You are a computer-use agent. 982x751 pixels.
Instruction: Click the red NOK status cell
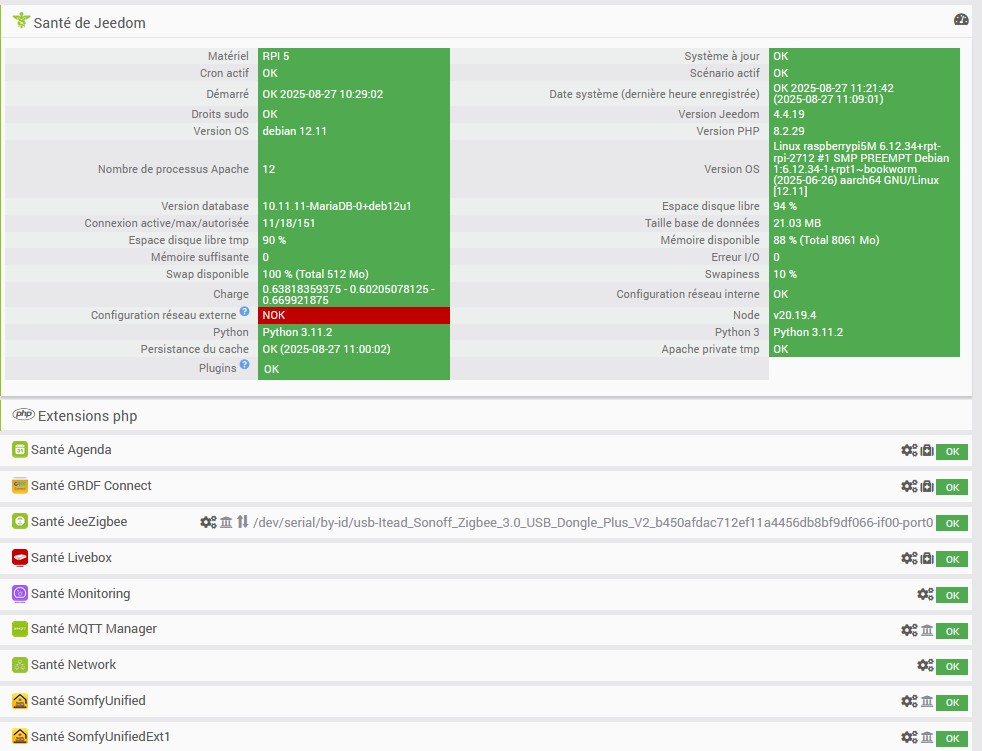[354, 315]
